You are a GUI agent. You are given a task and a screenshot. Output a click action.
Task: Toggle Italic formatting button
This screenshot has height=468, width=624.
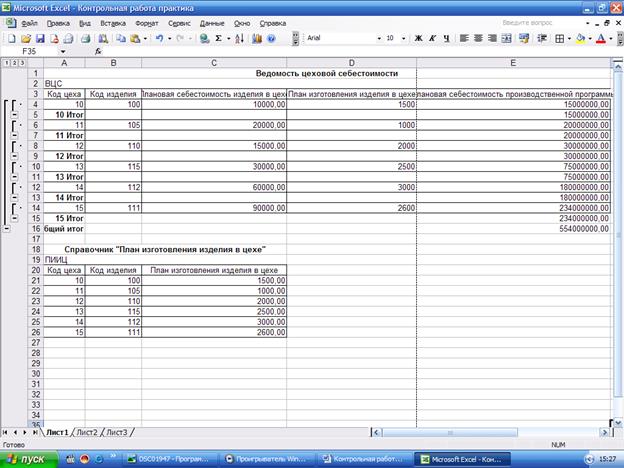tap(432, 38)
